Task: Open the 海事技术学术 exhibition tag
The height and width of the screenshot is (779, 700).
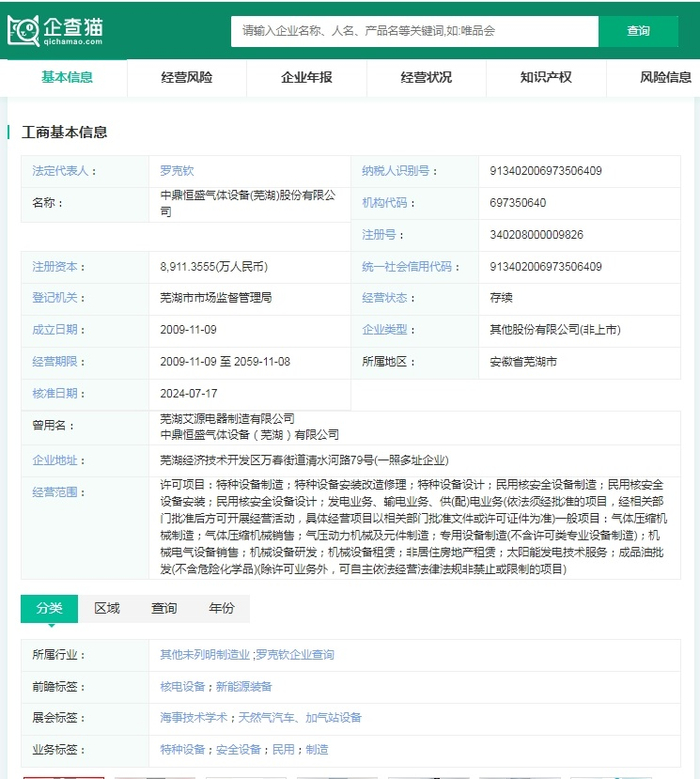Action: 194,718
